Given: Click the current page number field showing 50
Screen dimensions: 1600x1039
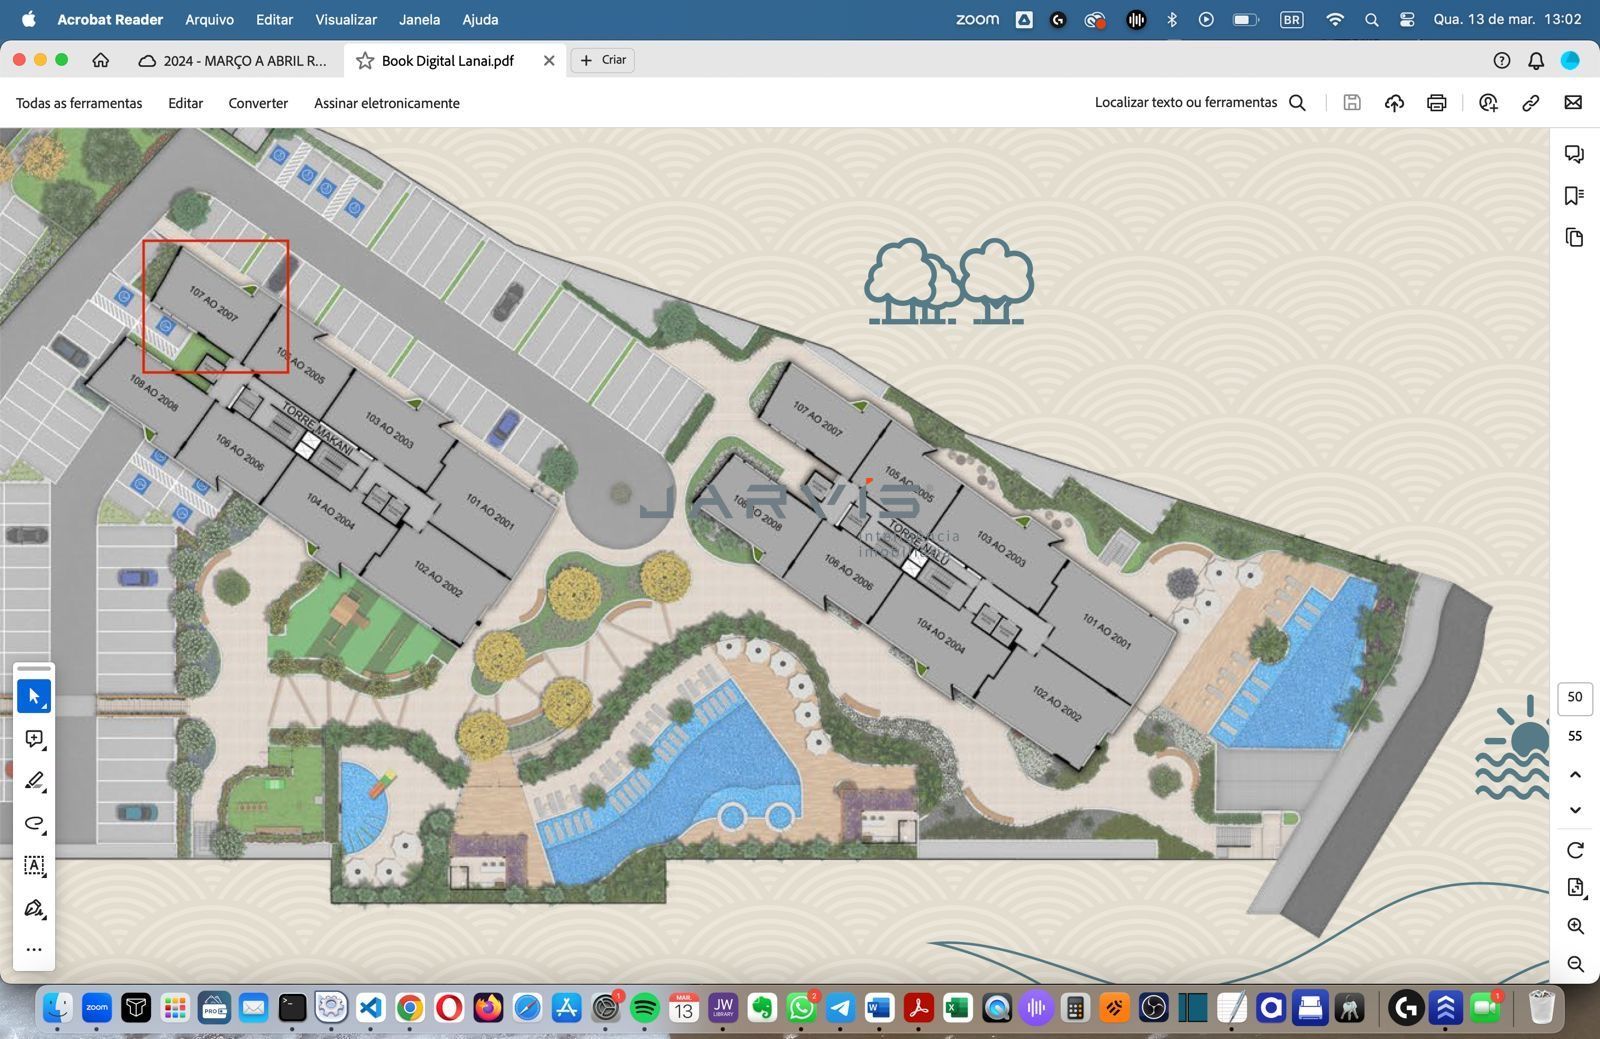Looking at the screenshot, I should coord(1575,697).
